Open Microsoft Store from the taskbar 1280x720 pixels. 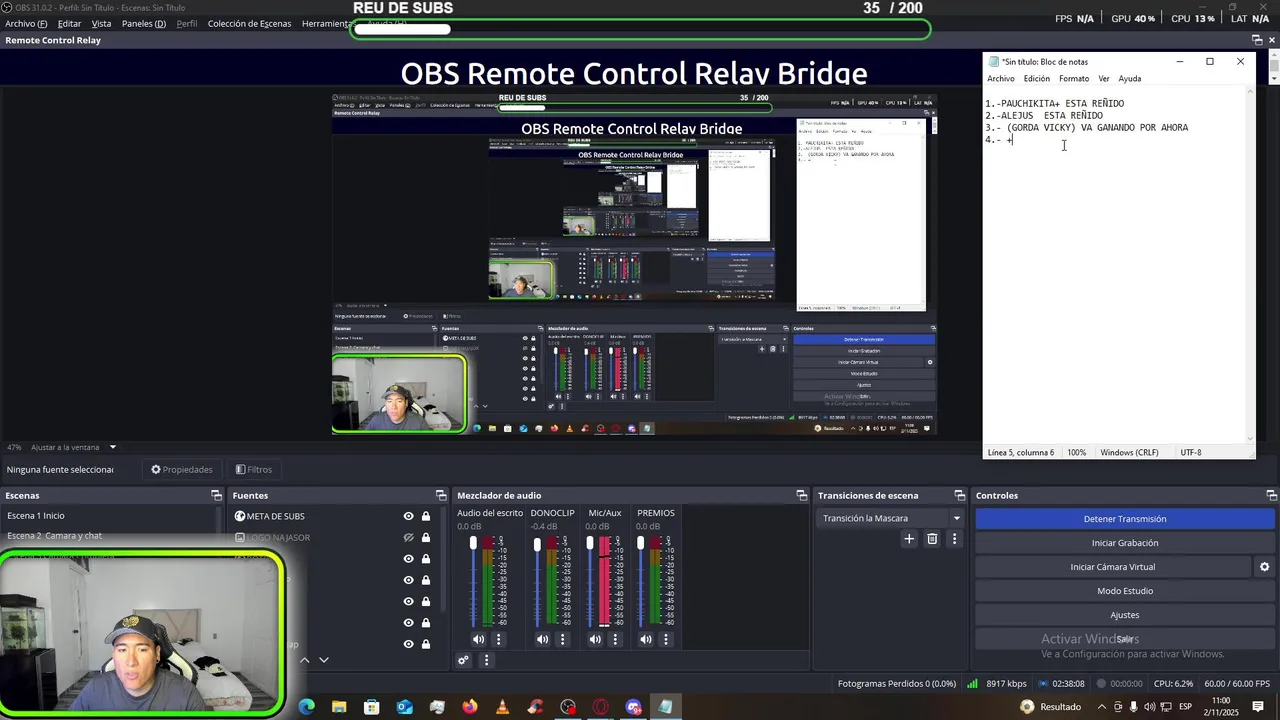click(372, 707)
